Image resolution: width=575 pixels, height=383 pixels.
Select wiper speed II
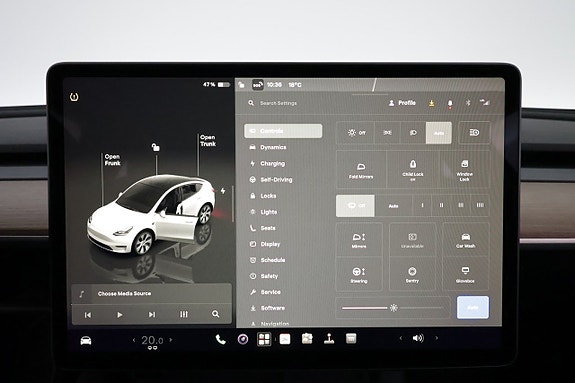442,206
